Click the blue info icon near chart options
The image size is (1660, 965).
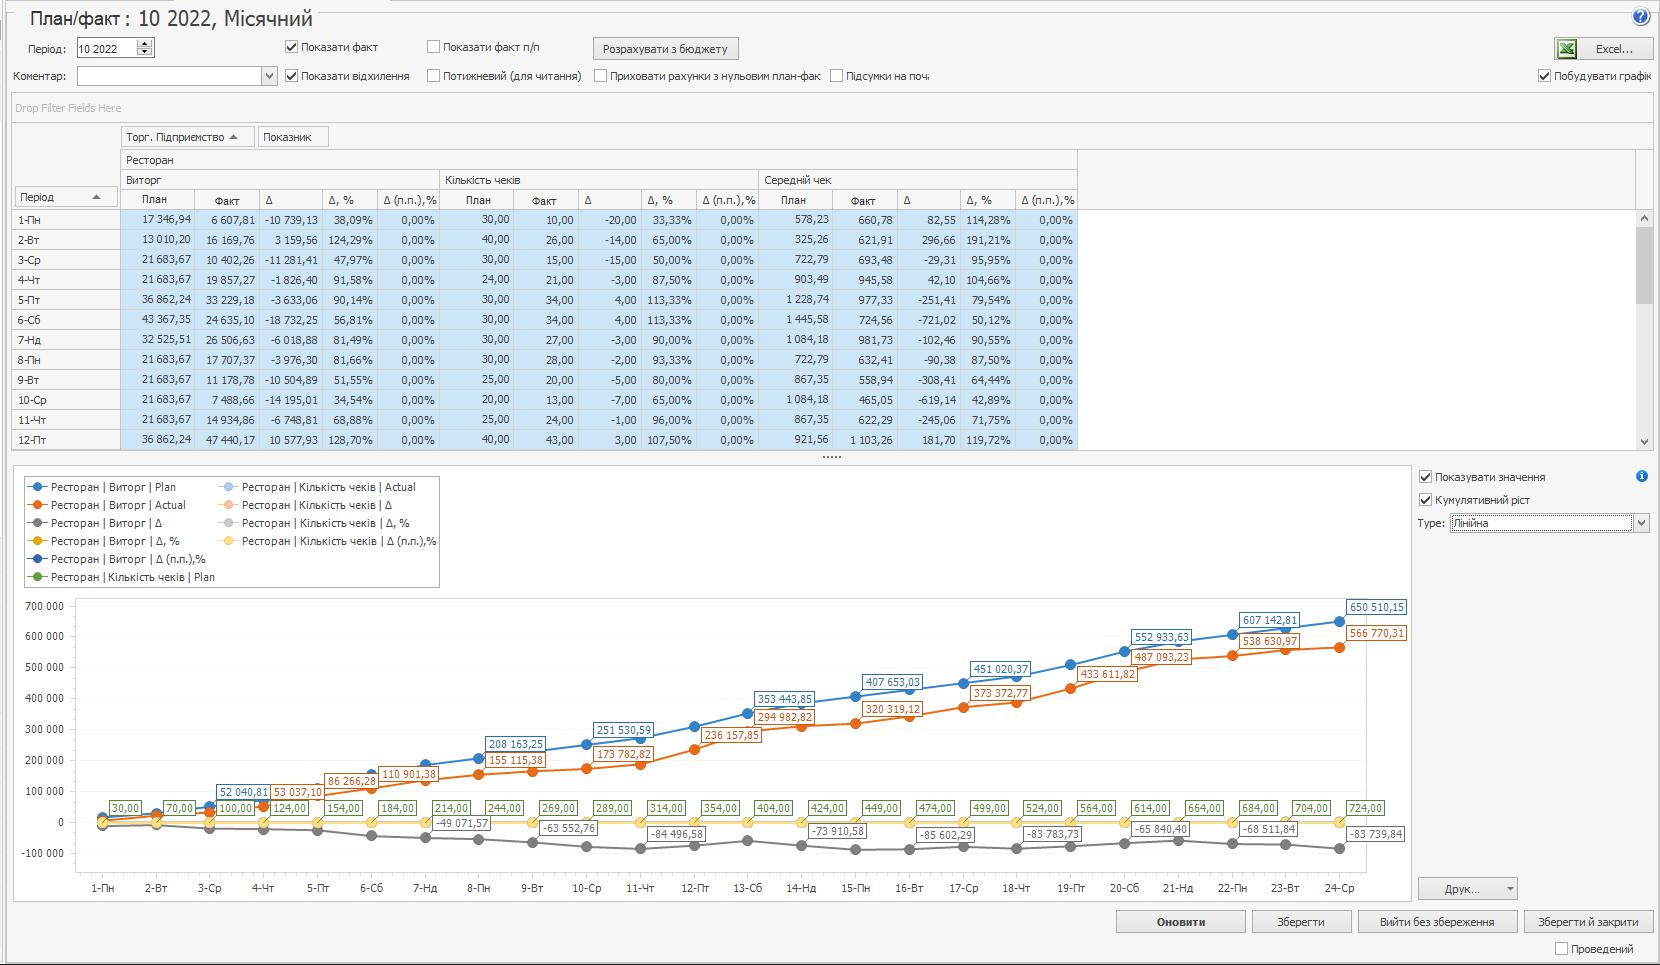[x=1641, y=477]
